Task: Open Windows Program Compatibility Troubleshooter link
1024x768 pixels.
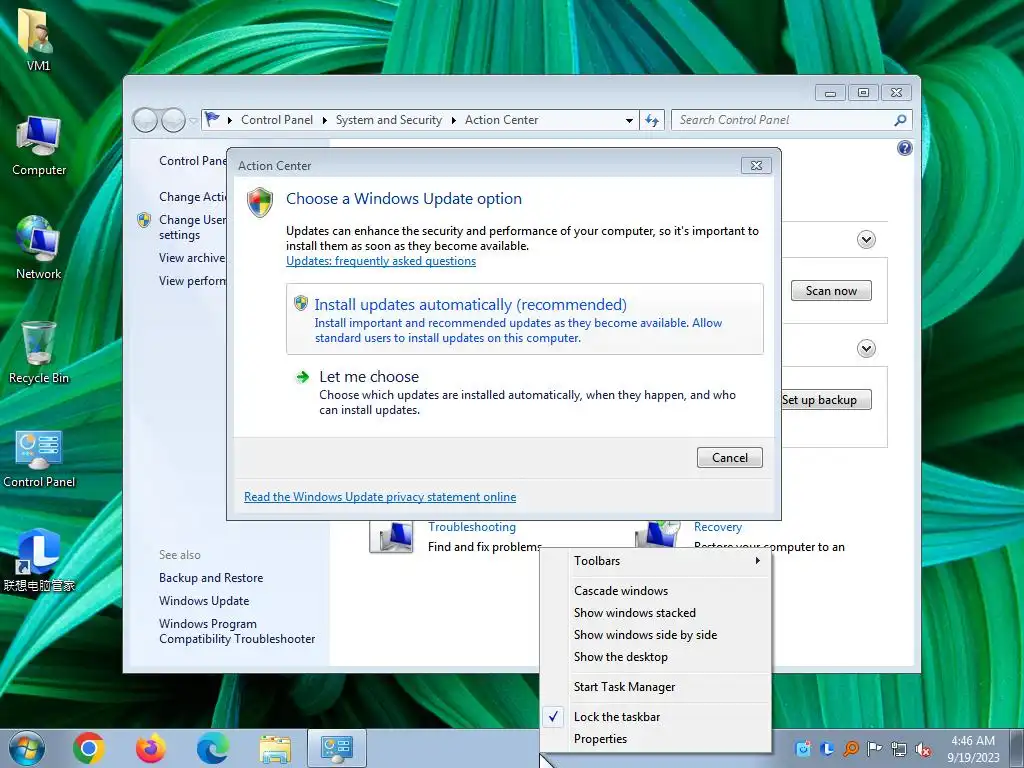Action: click(x=237, y=632)
